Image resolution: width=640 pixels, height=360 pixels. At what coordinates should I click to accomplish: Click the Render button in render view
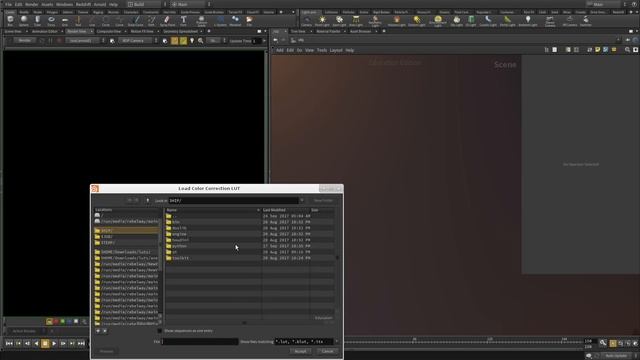[24, 41]
